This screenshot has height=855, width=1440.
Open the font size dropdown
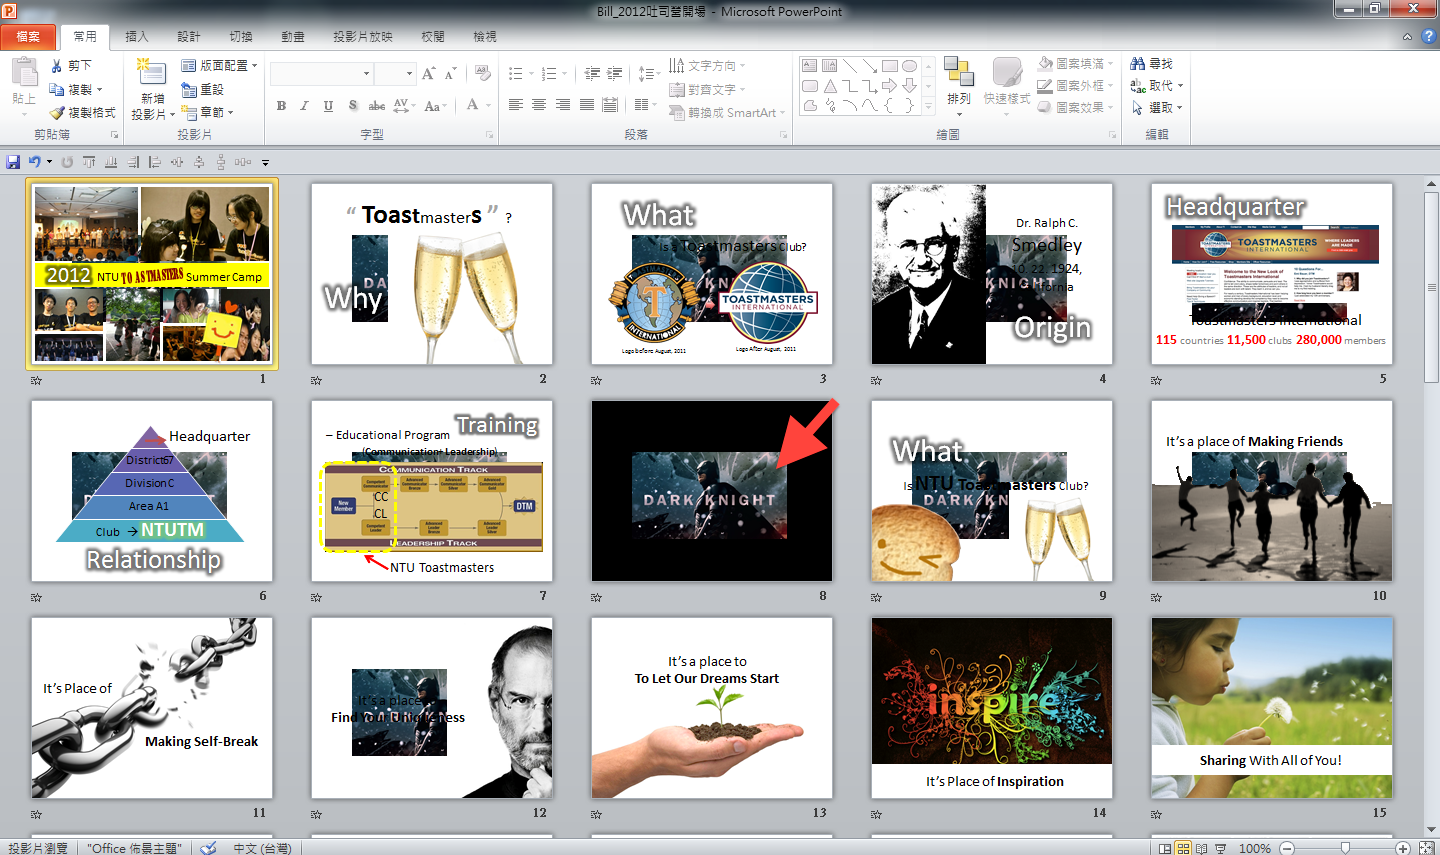click(409, 74)
